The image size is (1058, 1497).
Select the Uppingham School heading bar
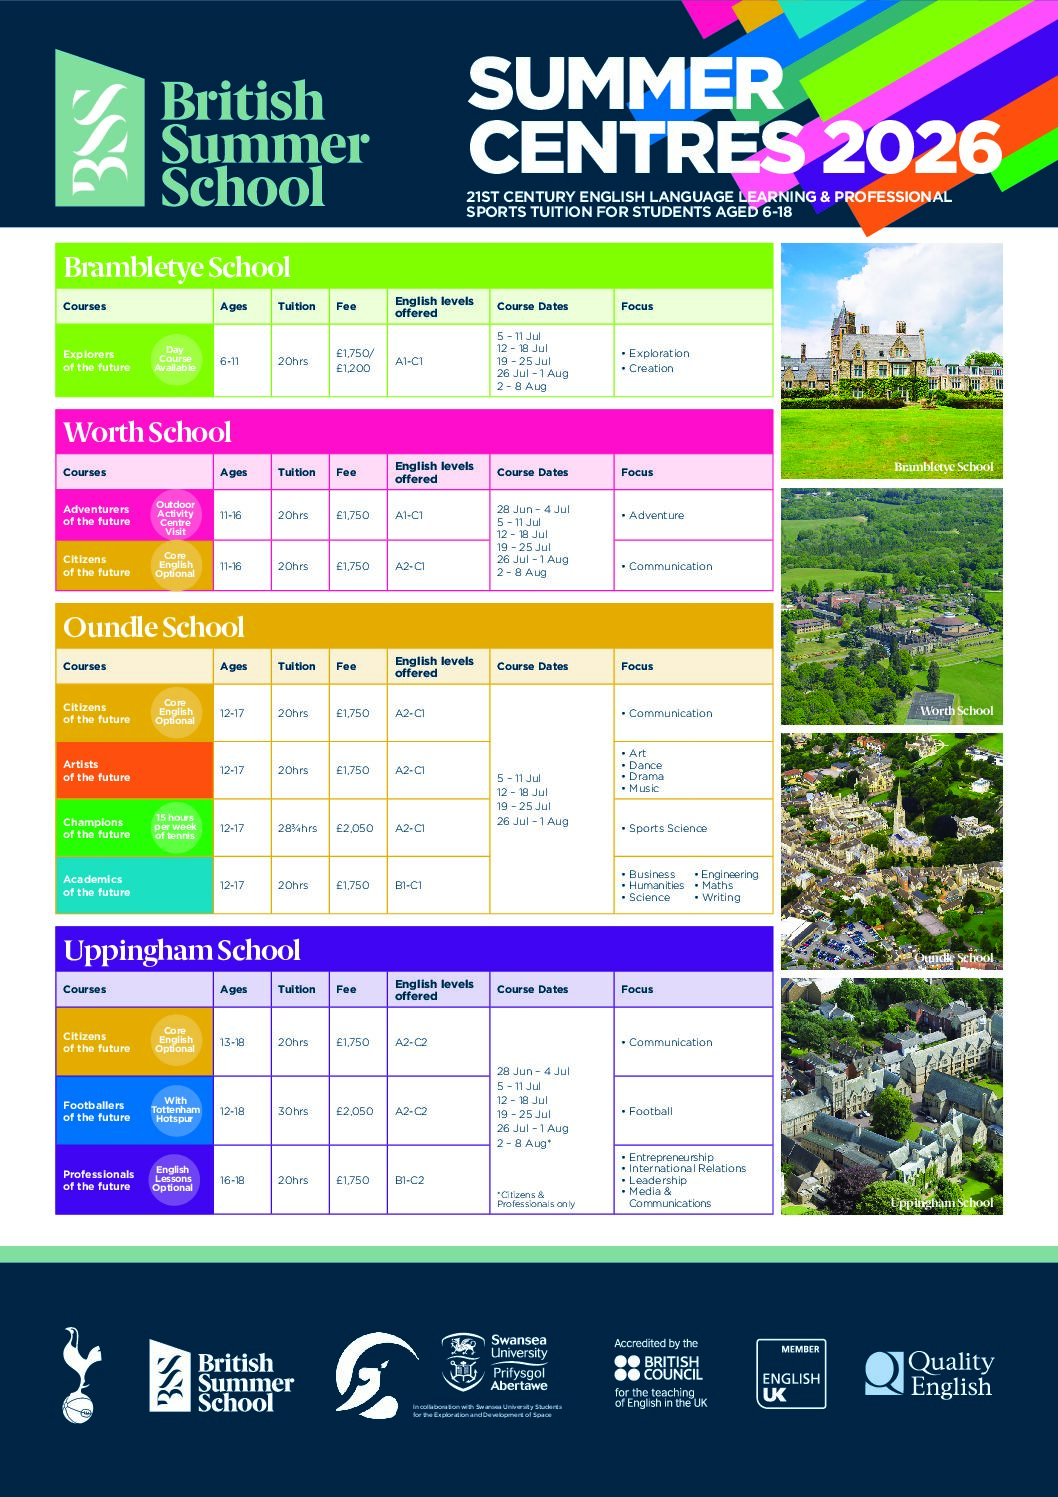(x=414, y=950)
